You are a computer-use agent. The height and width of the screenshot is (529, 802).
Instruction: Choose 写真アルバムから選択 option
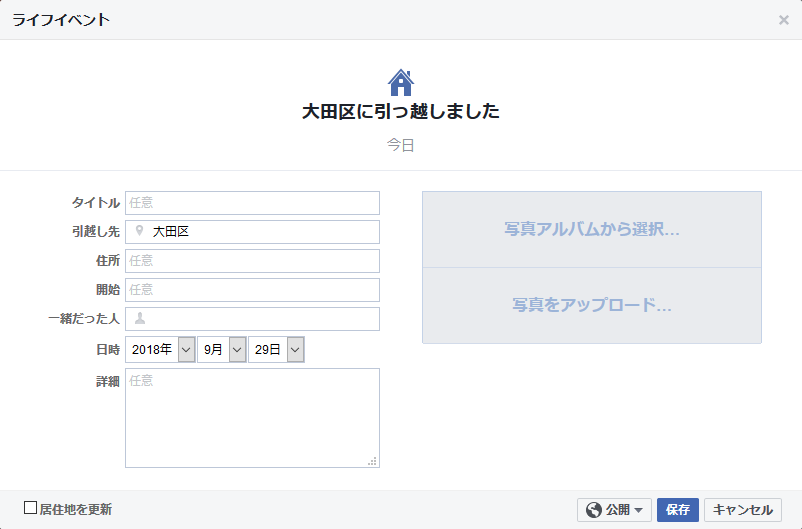[x=592, y=229]
